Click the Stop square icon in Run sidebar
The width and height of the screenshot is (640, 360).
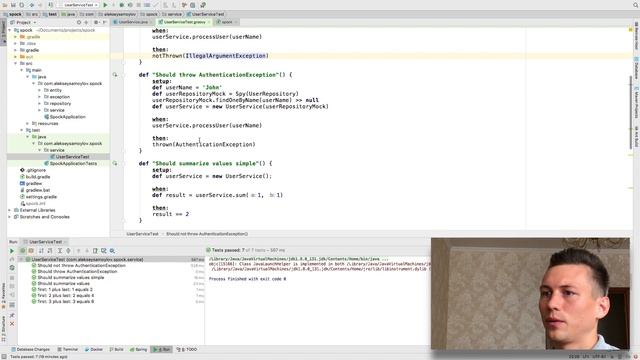click(12, 278)
